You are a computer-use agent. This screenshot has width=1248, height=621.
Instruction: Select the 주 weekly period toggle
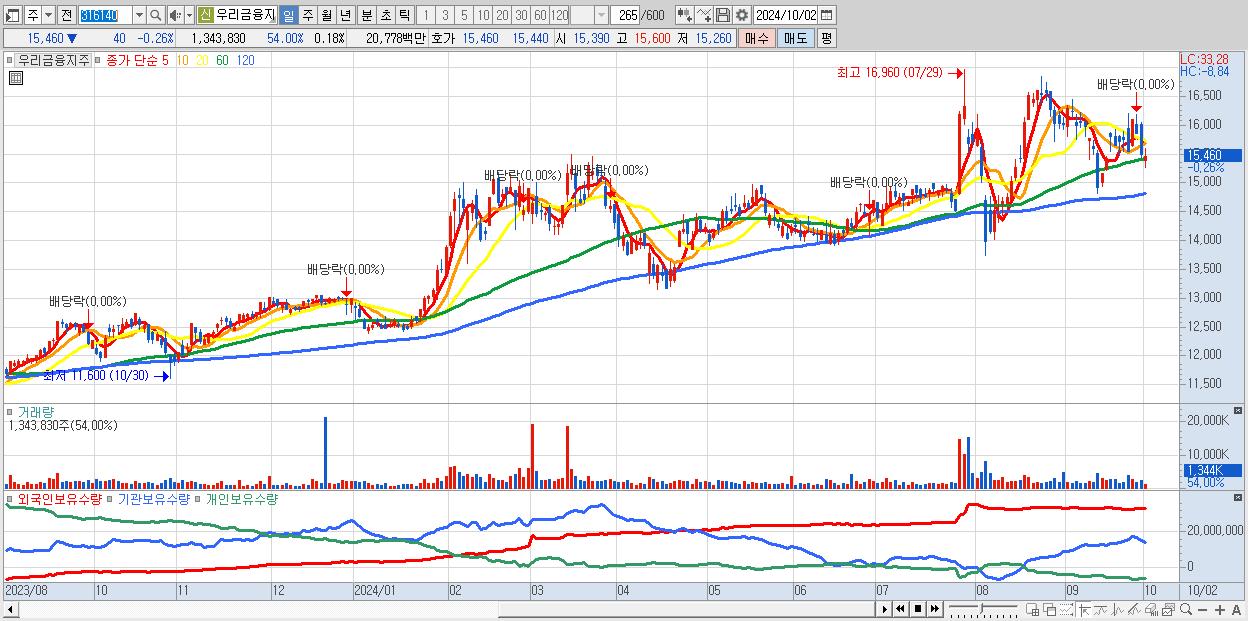click(x=307, y=15)
